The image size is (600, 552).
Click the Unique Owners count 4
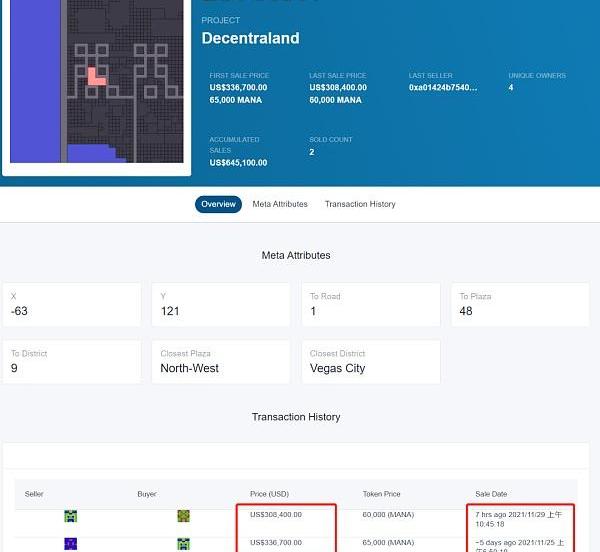[510, 88]
